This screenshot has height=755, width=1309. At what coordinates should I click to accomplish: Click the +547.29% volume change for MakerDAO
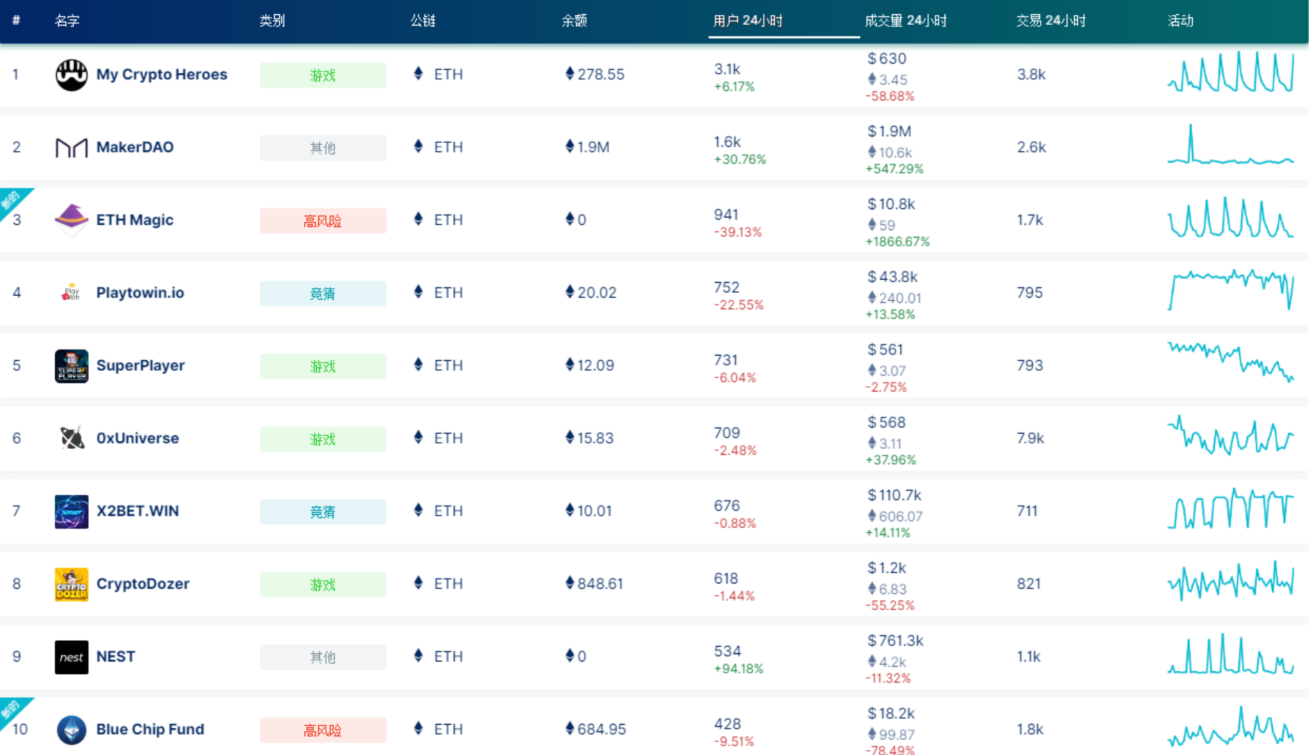tap(895, 169)
